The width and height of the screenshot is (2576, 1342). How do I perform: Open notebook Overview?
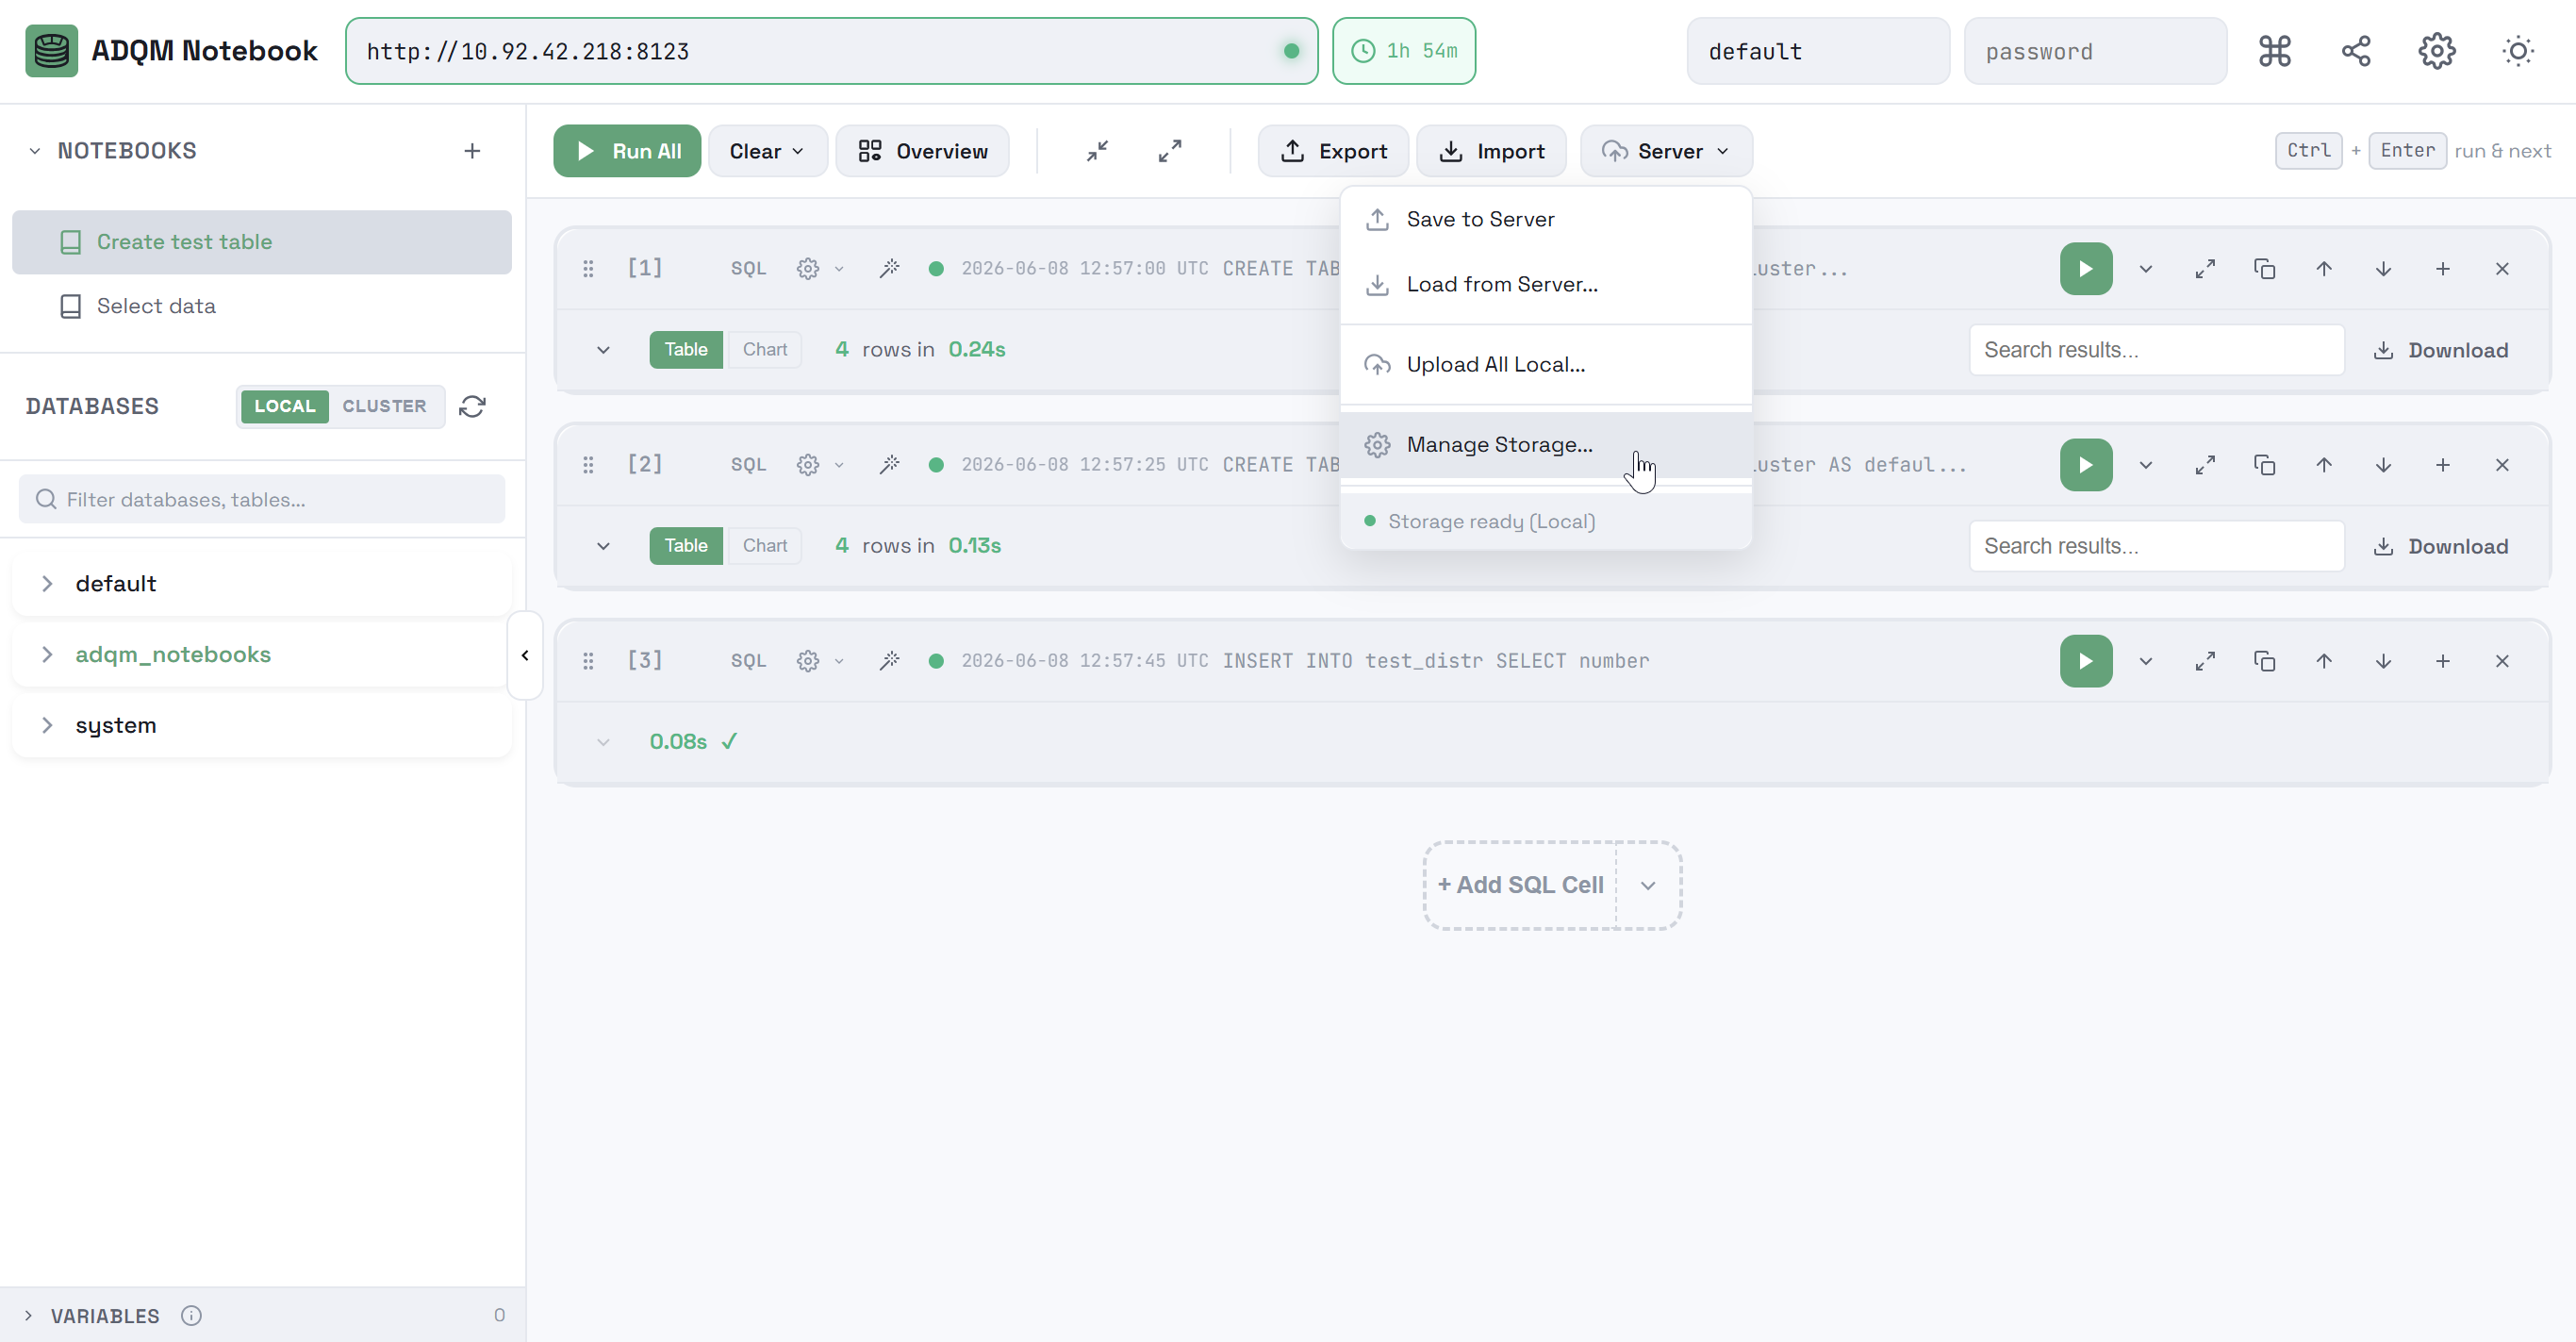(x=921, y=151)
